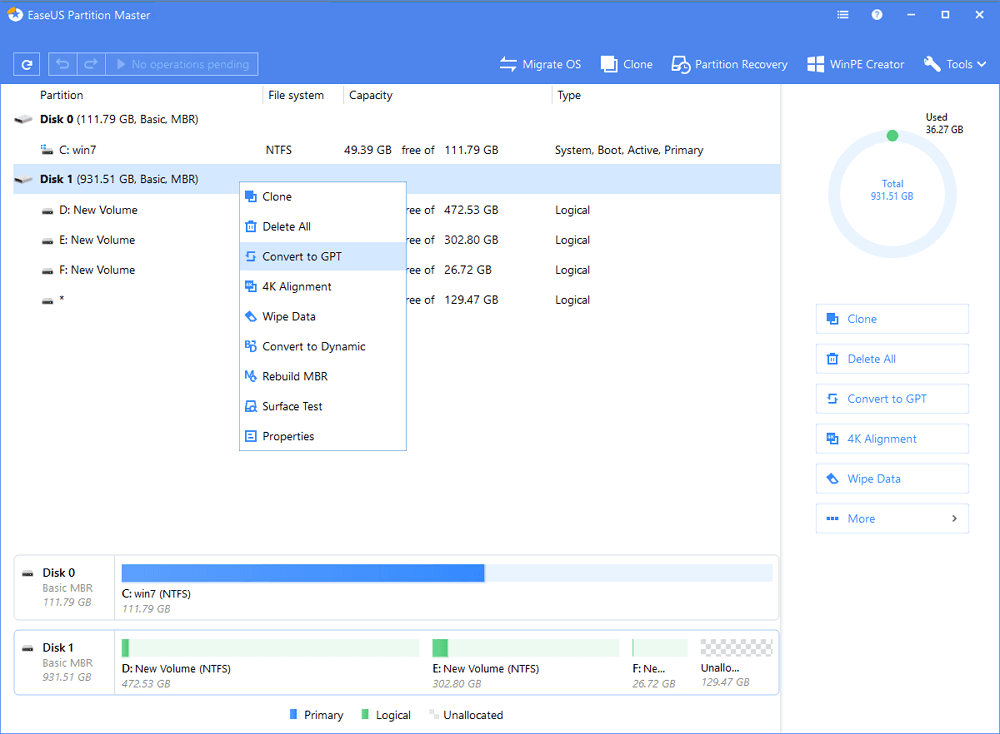Run Surface Test from context menu
The width and height of the screenshot is (1000, 734).
pyautogui.click(x=323, y=406)
